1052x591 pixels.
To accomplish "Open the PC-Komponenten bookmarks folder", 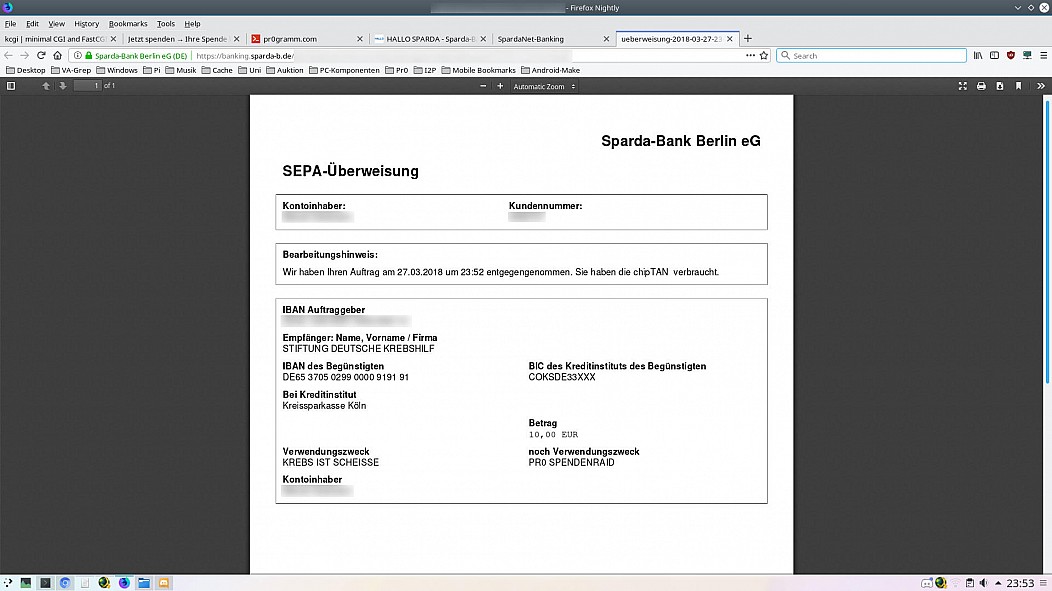I will pyautogui.click(x=344, y=70).
